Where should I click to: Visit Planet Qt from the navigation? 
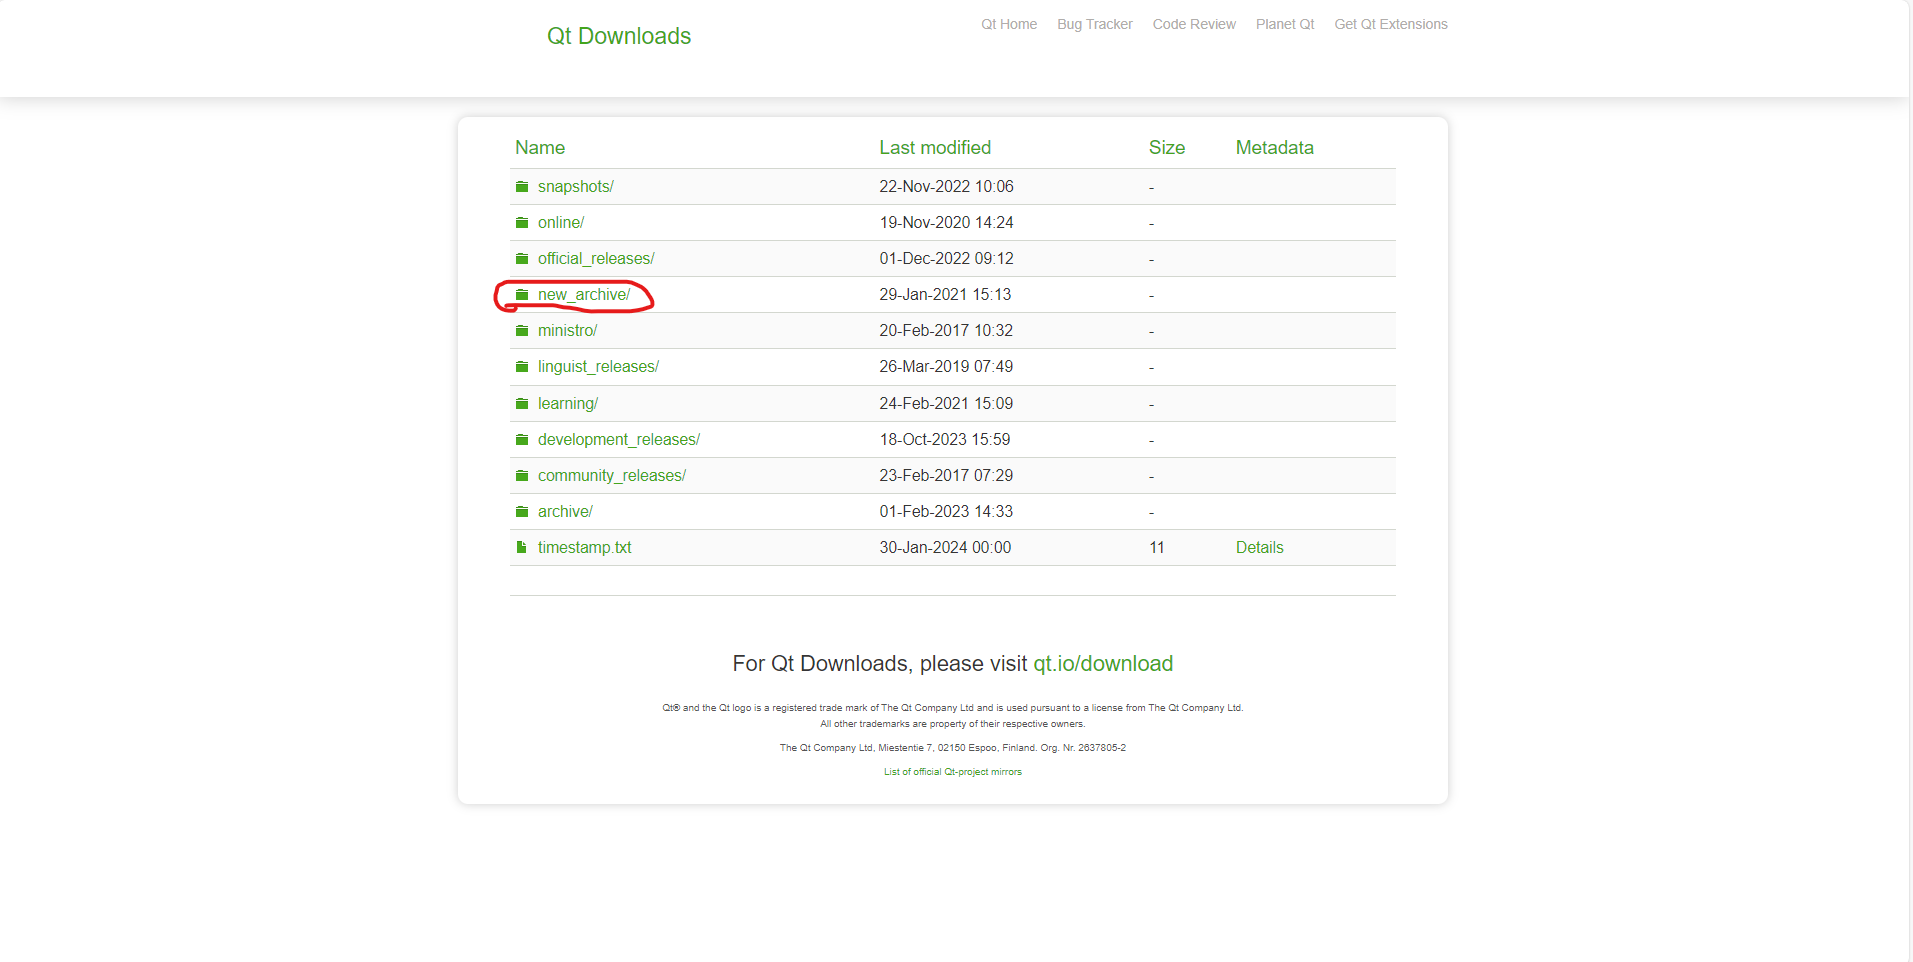coord(1285,24)
